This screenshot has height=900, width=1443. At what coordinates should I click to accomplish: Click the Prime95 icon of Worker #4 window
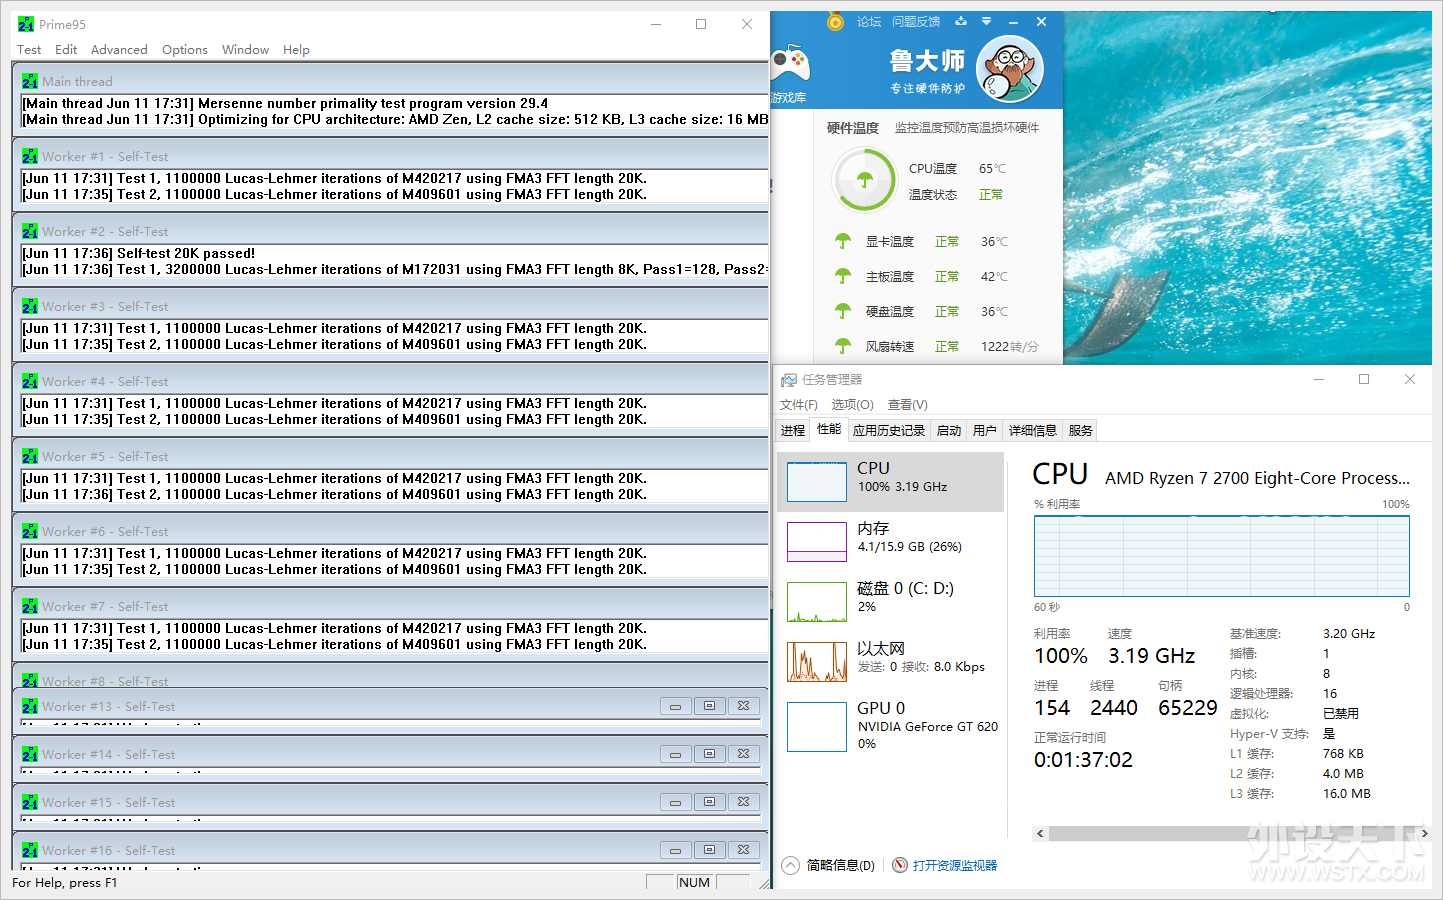point(30,381)
